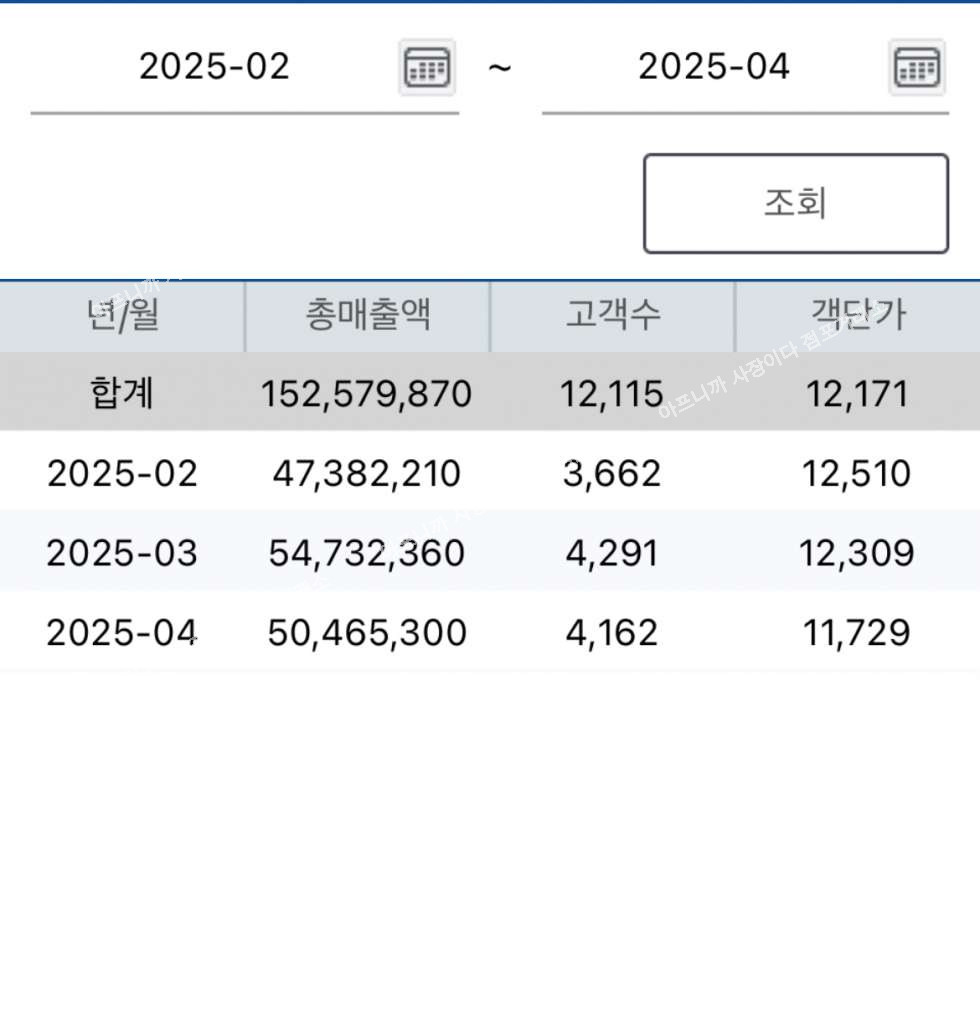
Task: Select the 합계 total row
Action: click(x=490, y=393)
